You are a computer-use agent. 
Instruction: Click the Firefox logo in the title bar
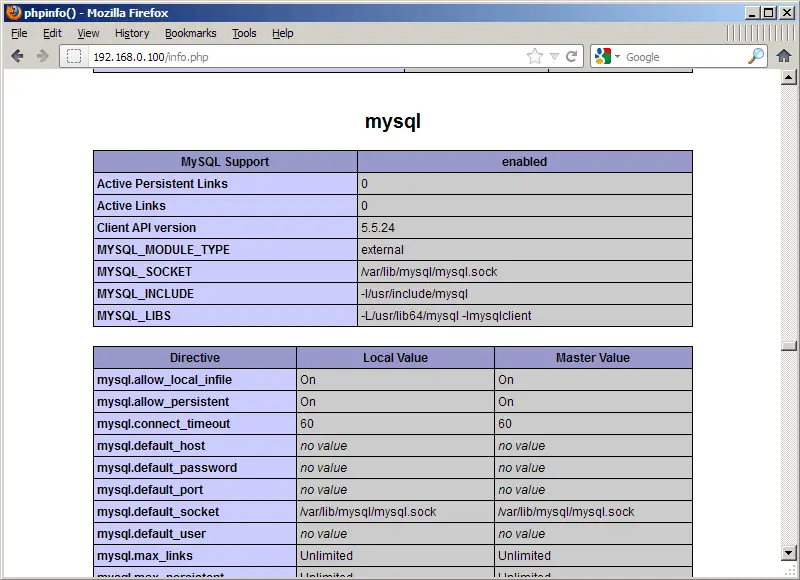pyautogui.click(x=14, y=12)
